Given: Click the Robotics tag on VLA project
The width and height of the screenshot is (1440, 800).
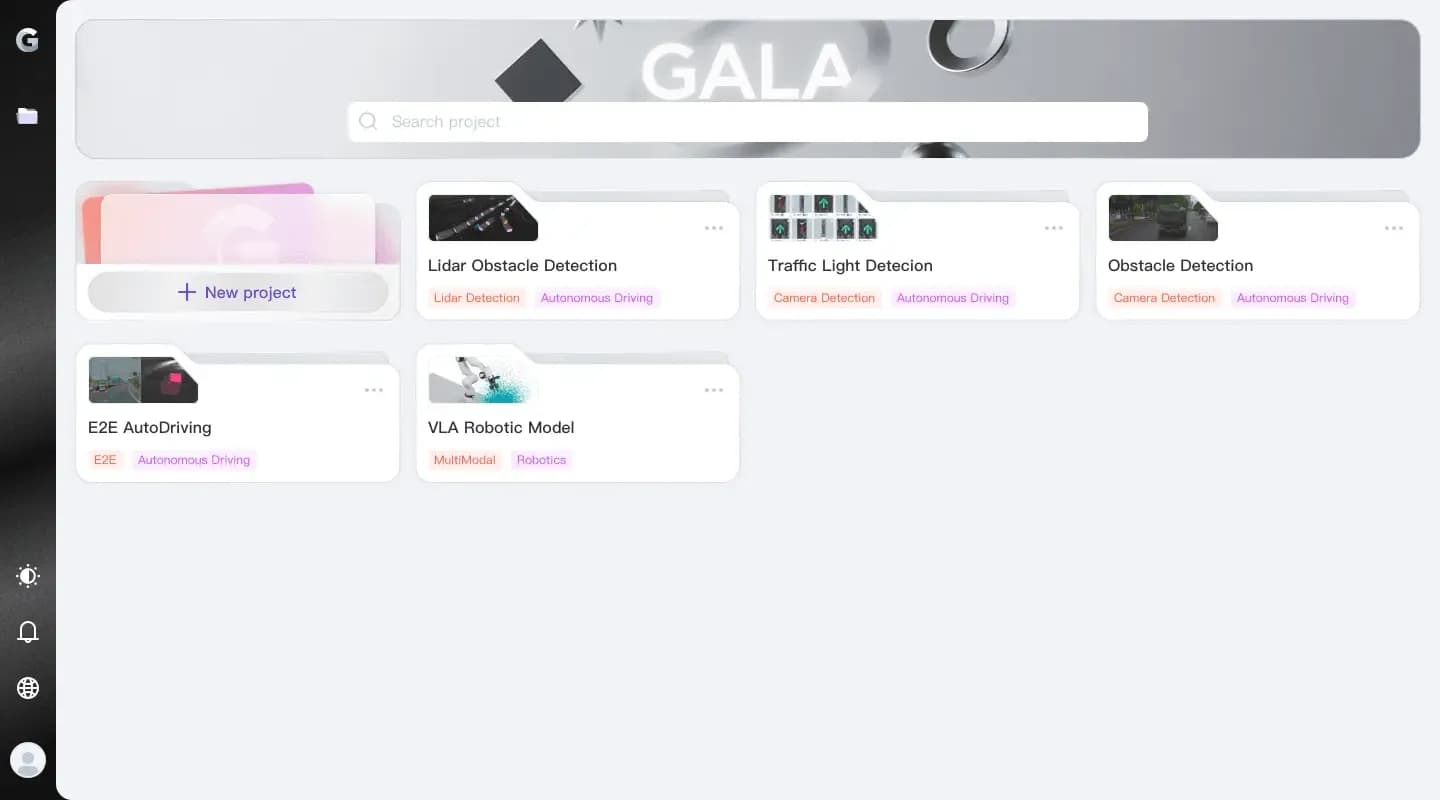Looking at the screenshot, I should 541,460.
